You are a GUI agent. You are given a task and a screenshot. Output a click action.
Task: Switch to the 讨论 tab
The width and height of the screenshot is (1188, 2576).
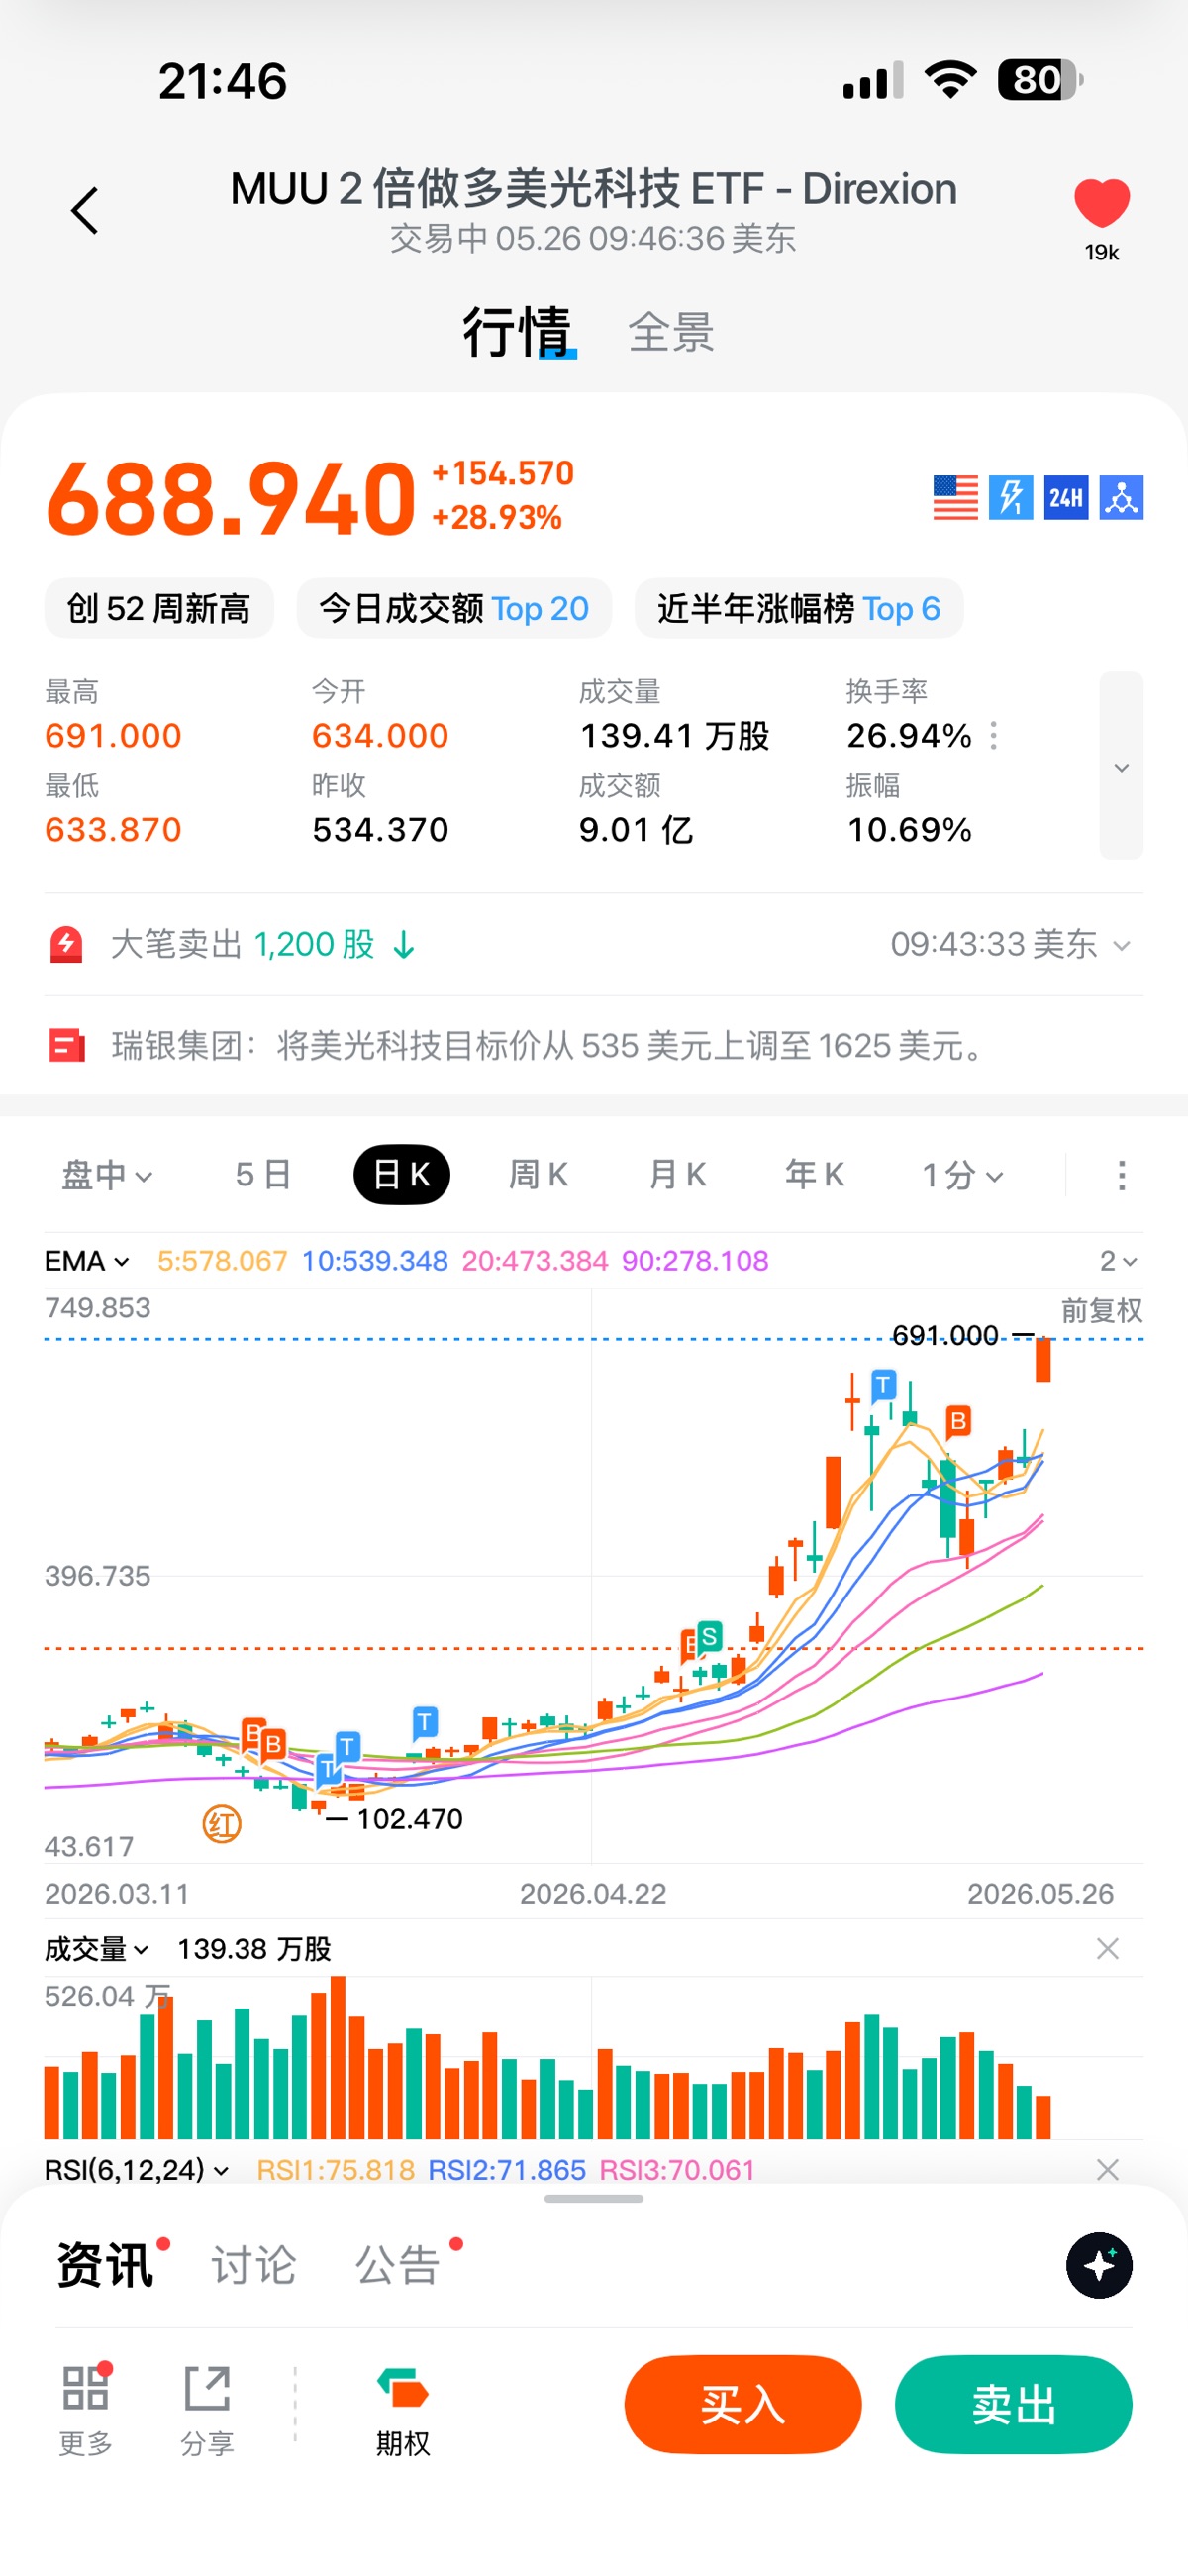(x=254, y=2265)
